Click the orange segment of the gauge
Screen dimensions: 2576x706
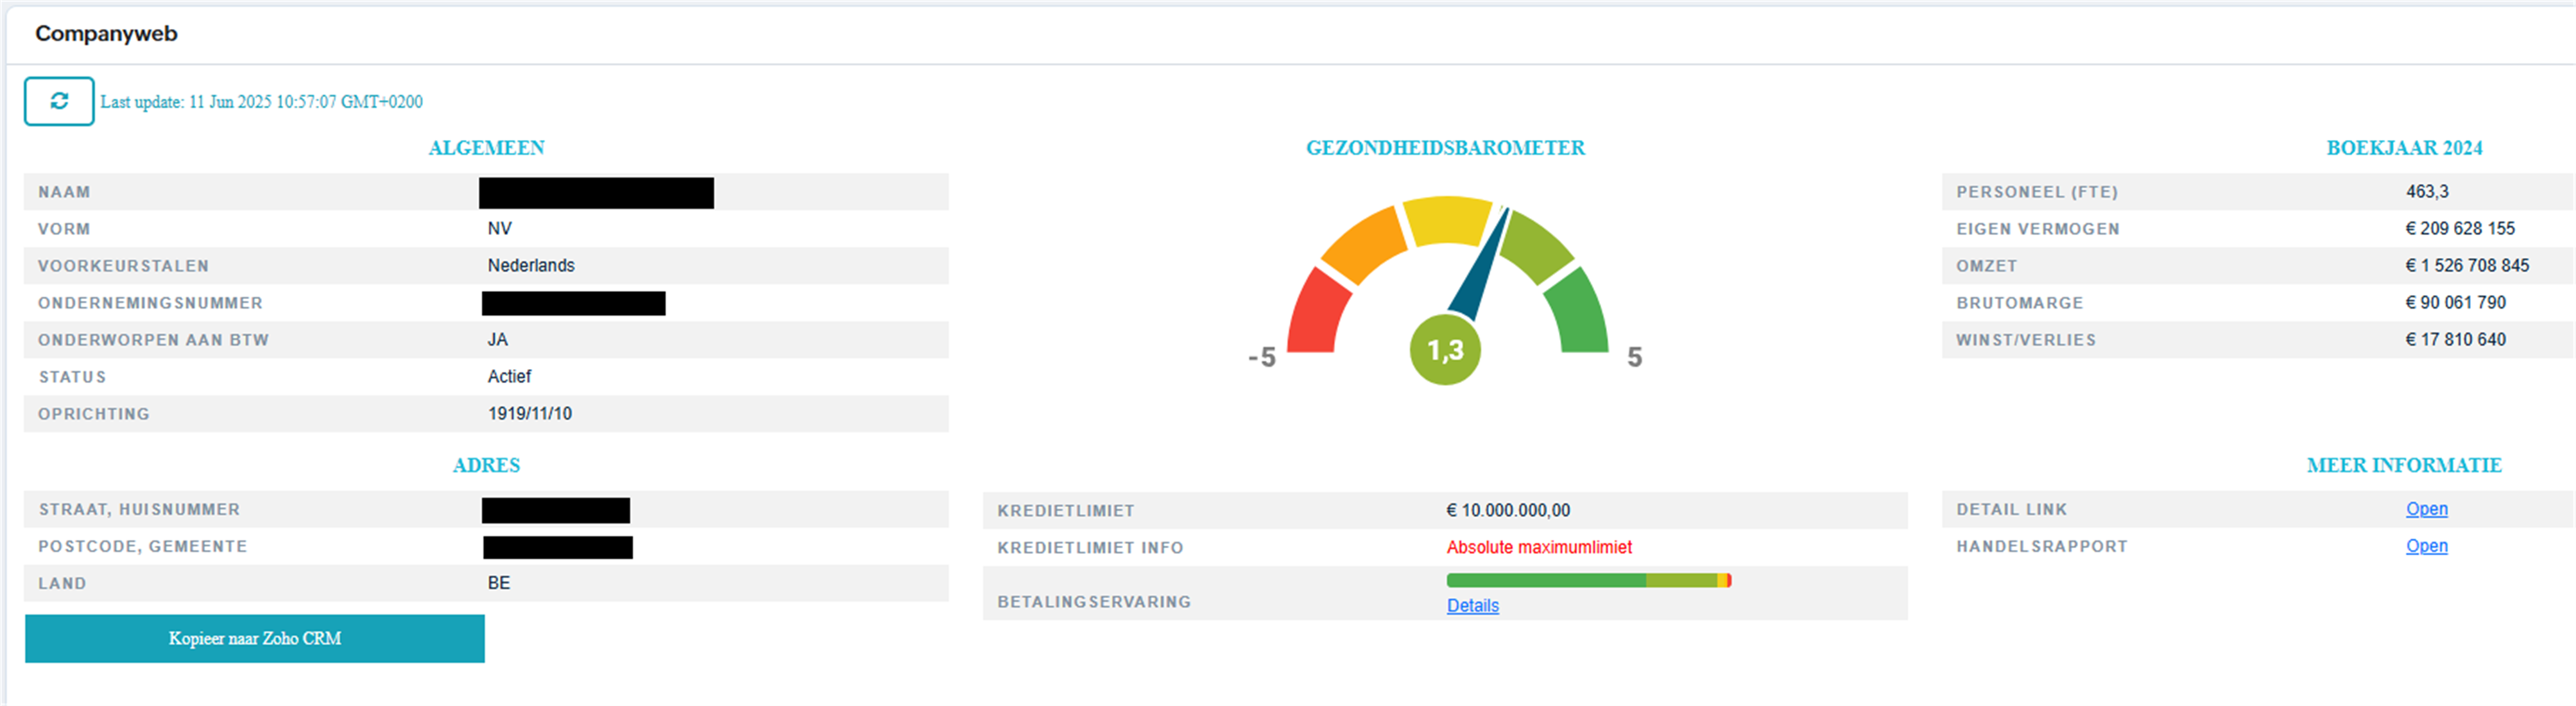pos(1365,245)
